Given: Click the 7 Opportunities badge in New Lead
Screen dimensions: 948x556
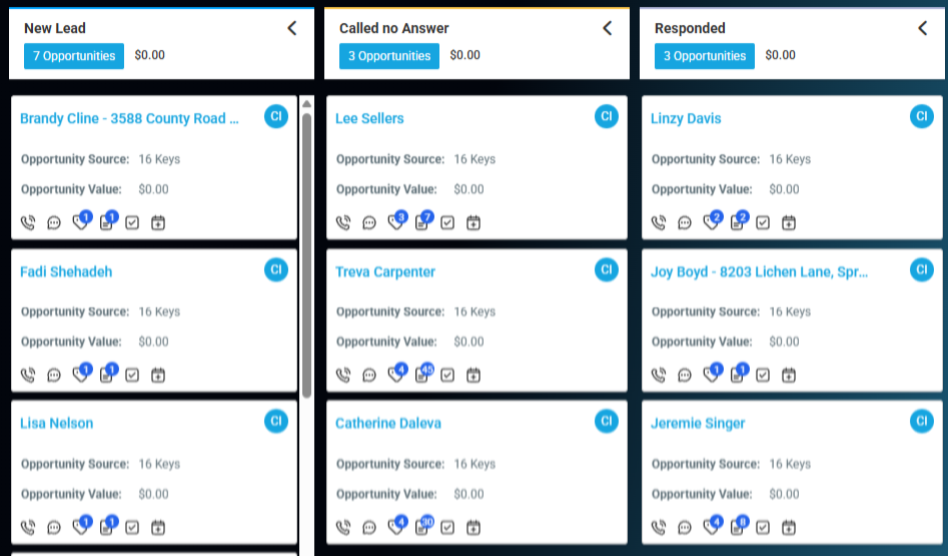Looking at the screenshot, I should coord(74,56).
